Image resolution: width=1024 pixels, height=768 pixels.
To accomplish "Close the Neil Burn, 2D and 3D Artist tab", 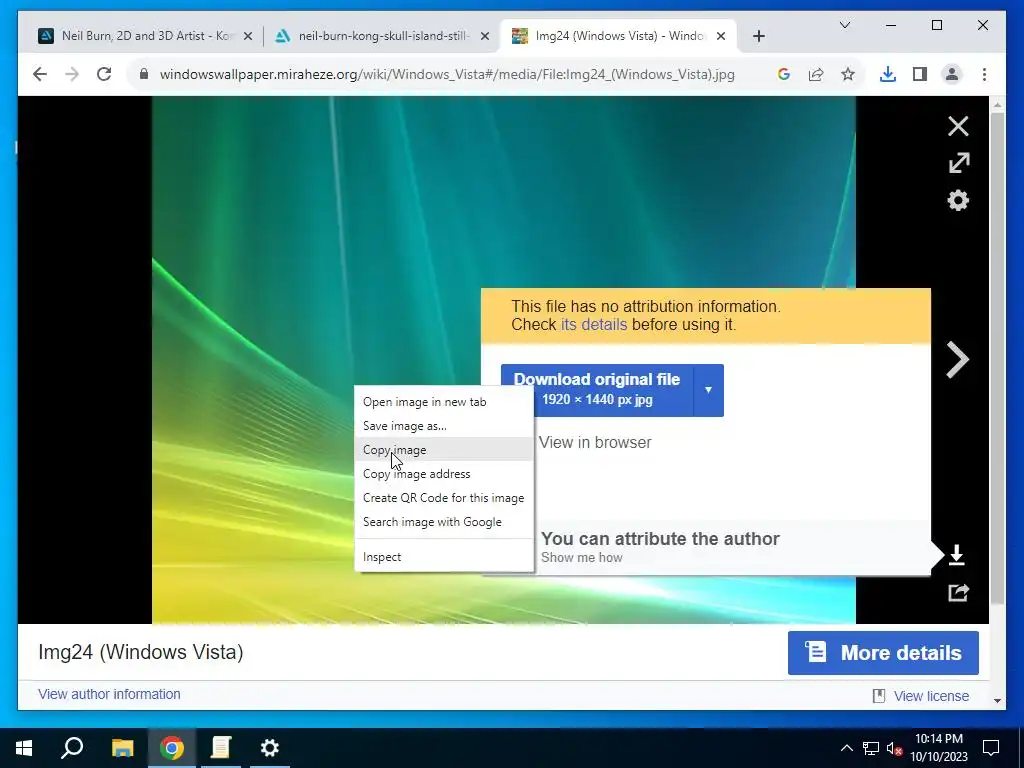I will tap(248, 37).
